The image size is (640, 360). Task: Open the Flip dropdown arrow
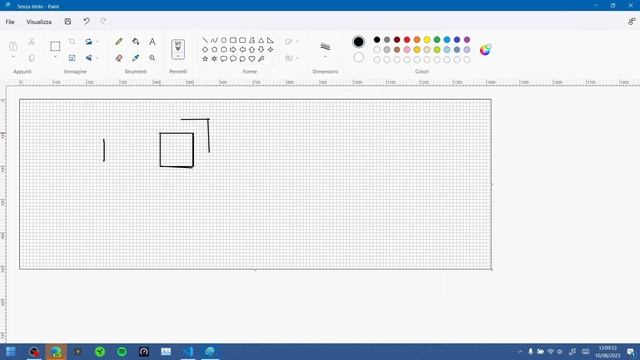97,58
